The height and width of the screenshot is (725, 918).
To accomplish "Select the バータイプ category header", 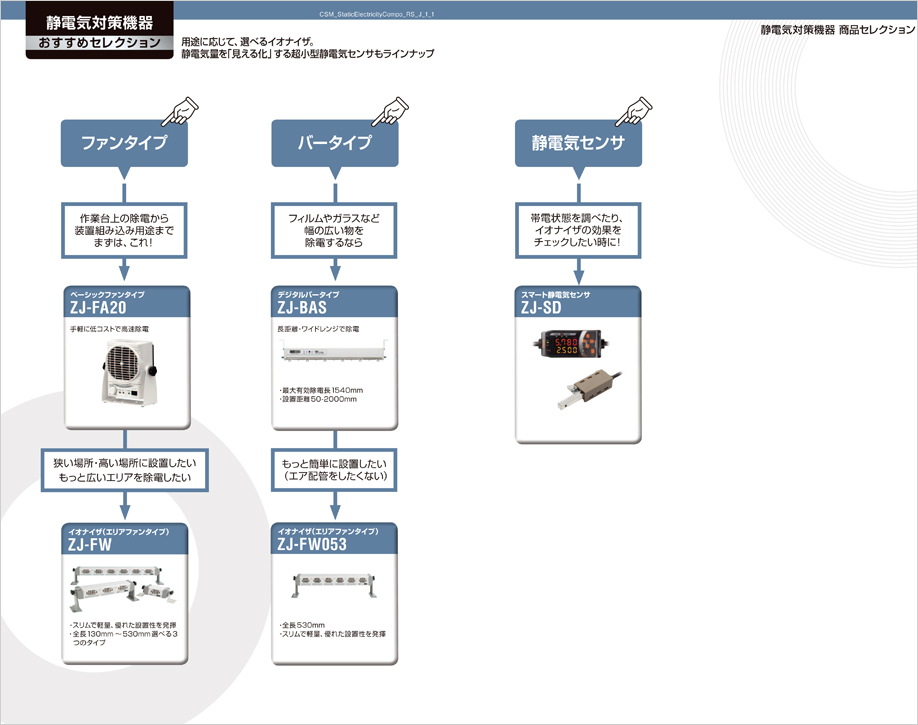I will pyautogui.click(x=335, y=143).
